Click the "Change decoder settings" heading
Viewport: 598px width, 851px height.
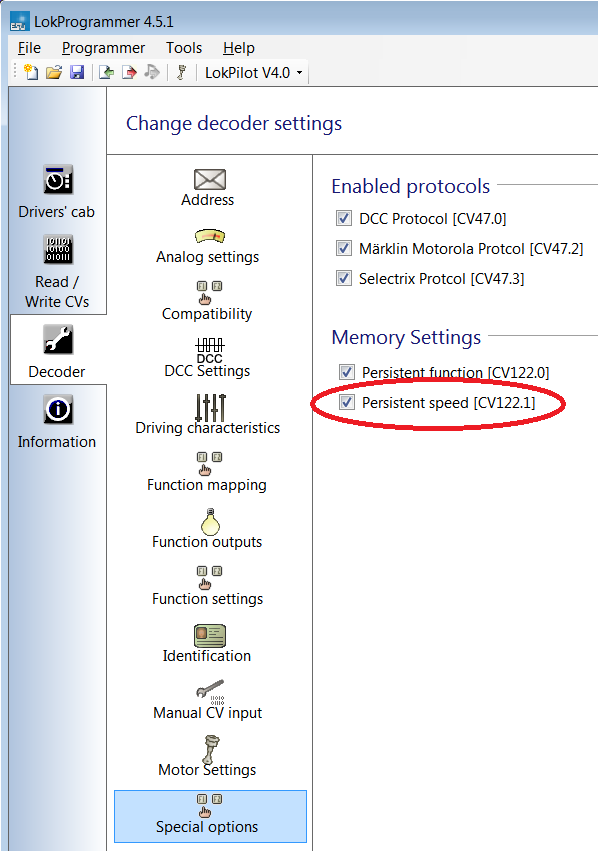pyautogui.click(x=234, y=123)
